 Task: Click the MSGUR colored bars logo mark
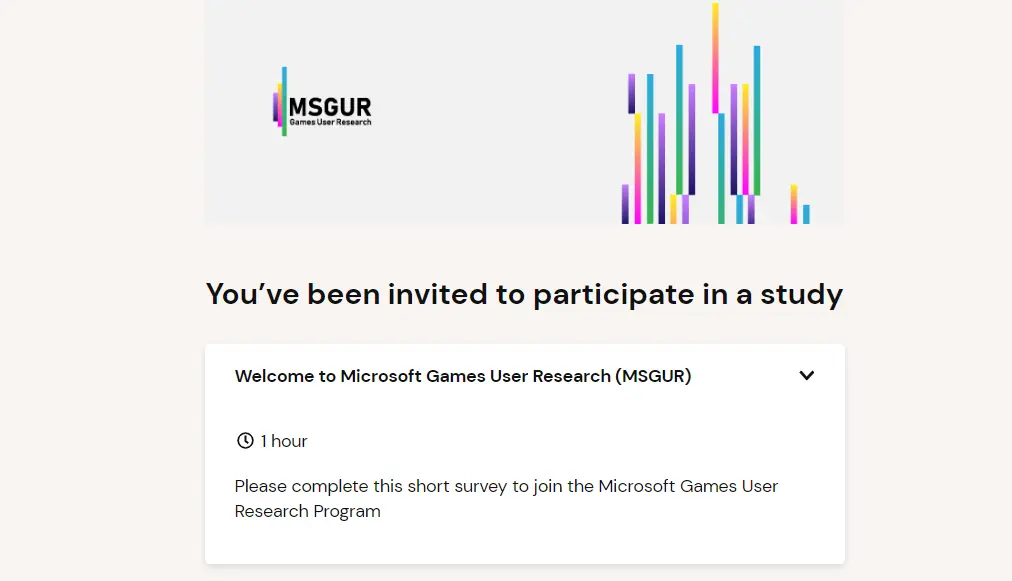(280, 102)
